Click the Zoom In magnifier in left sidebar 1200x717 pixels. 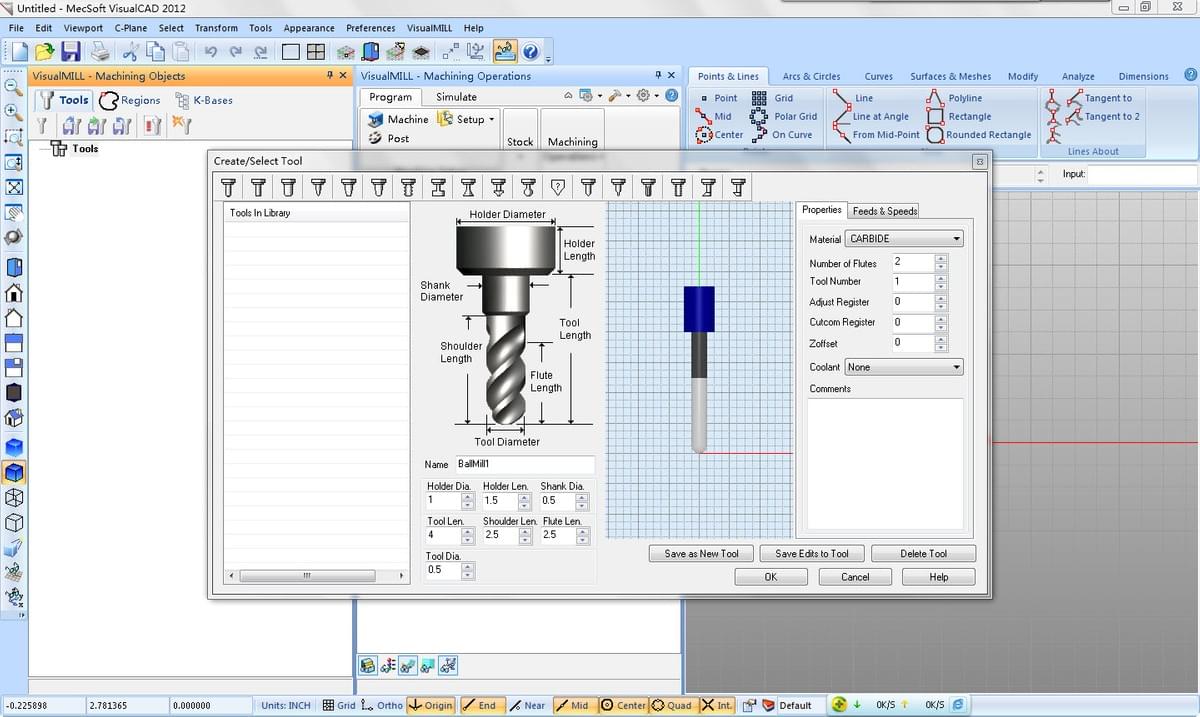coord(14,112)
